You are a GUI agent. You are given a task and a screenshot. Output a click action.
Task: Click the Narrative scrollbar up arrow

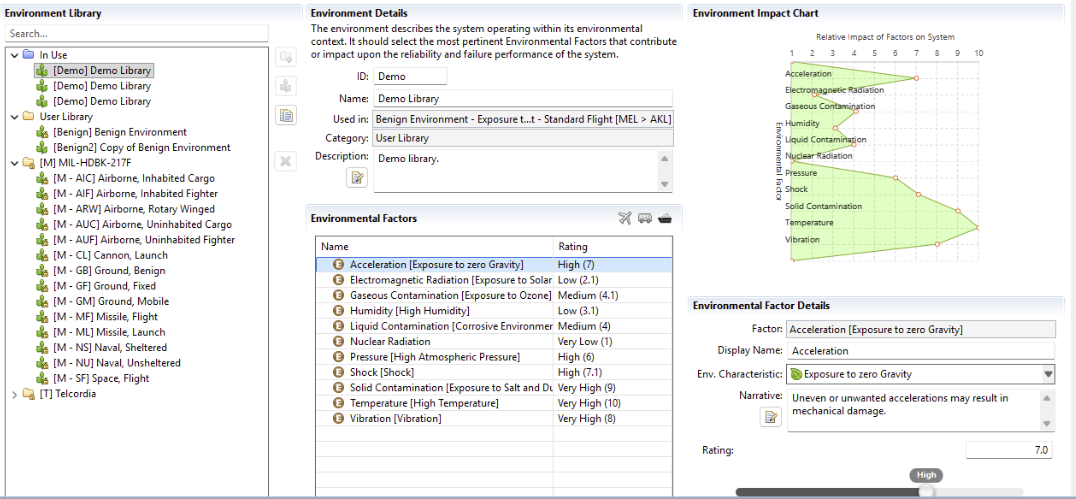pos(1046,397)
